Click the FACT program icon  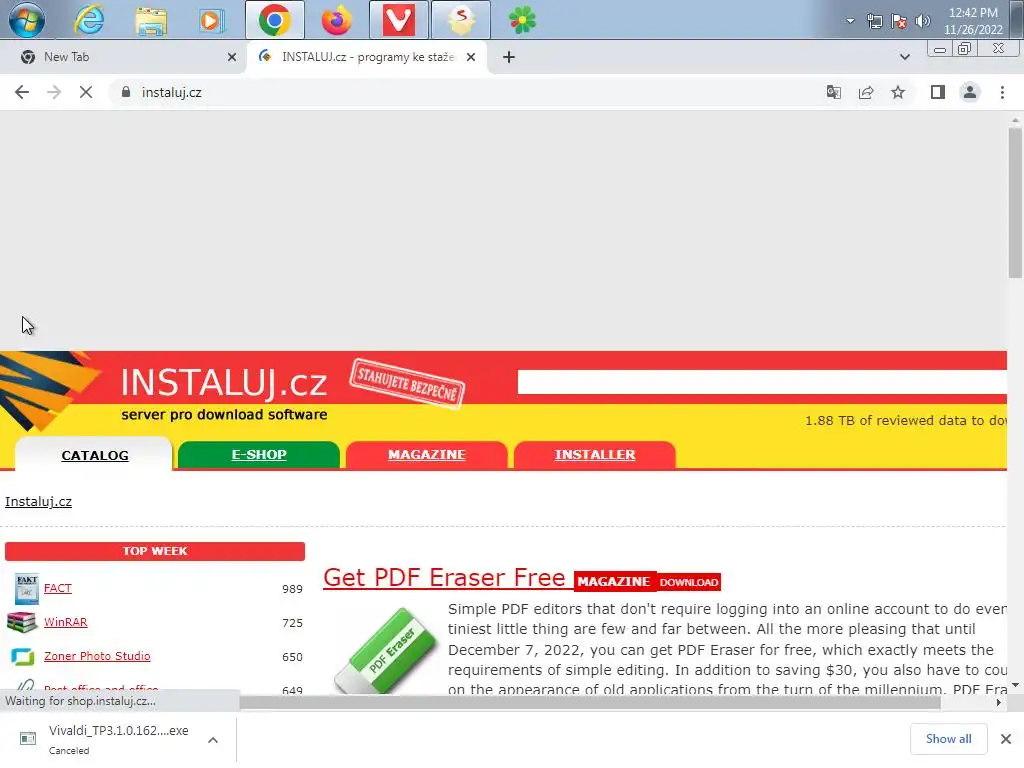(x=26, y=589)
